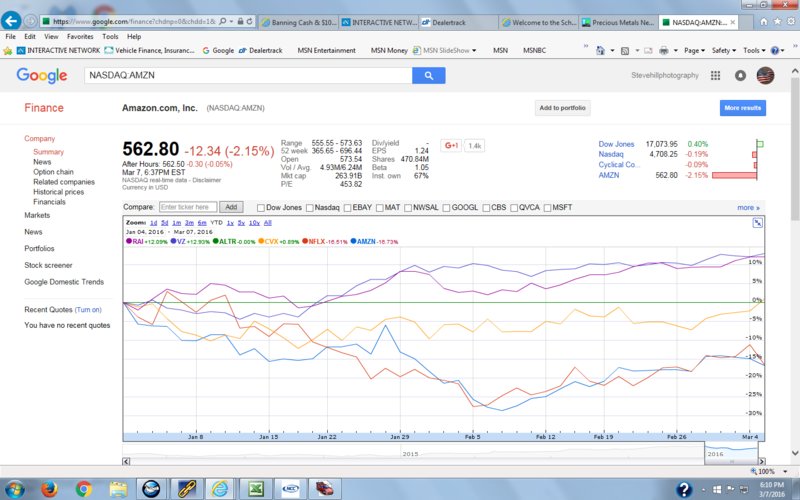Image resolution: width=800 pixels, height=500 pixels.
Task: Click the Add to portfolio button
Action: pyautogui.click(x=562, y=108)
